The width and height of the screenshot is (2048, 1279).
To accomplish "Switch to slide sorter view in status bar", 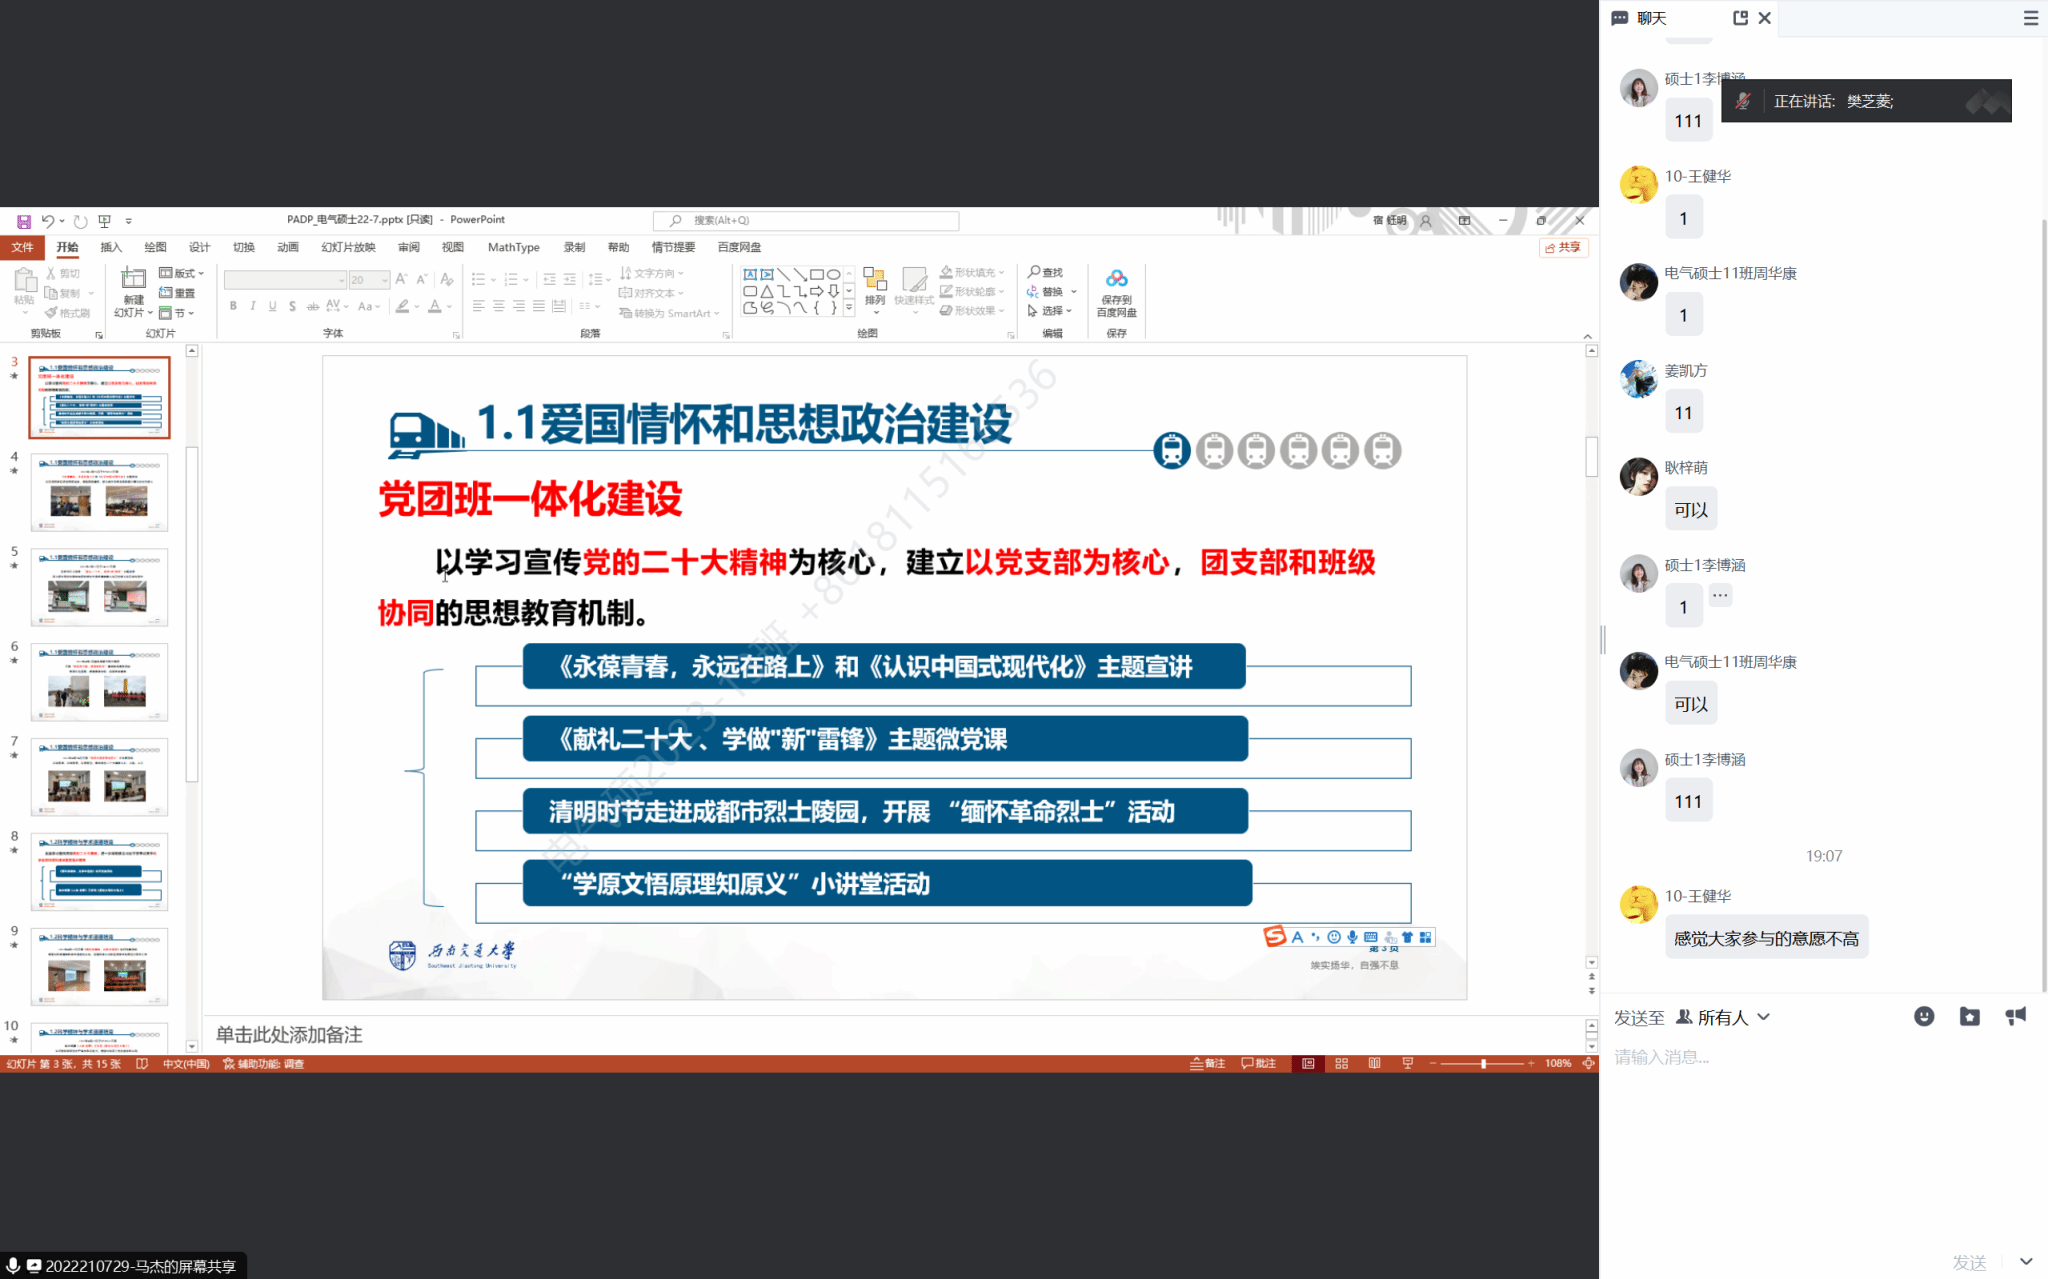I will 1341,1063.
